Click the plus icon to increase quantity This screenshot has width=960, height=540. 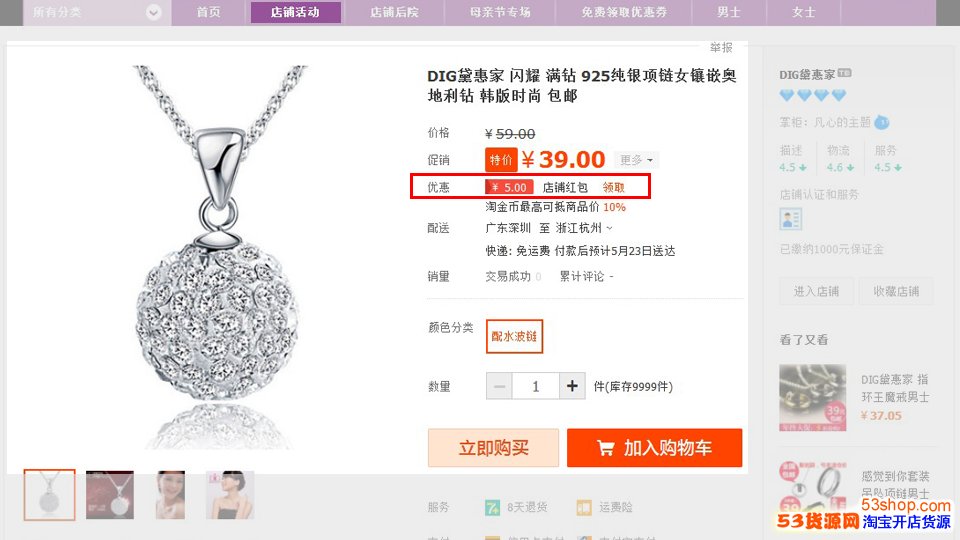point(572,386)
